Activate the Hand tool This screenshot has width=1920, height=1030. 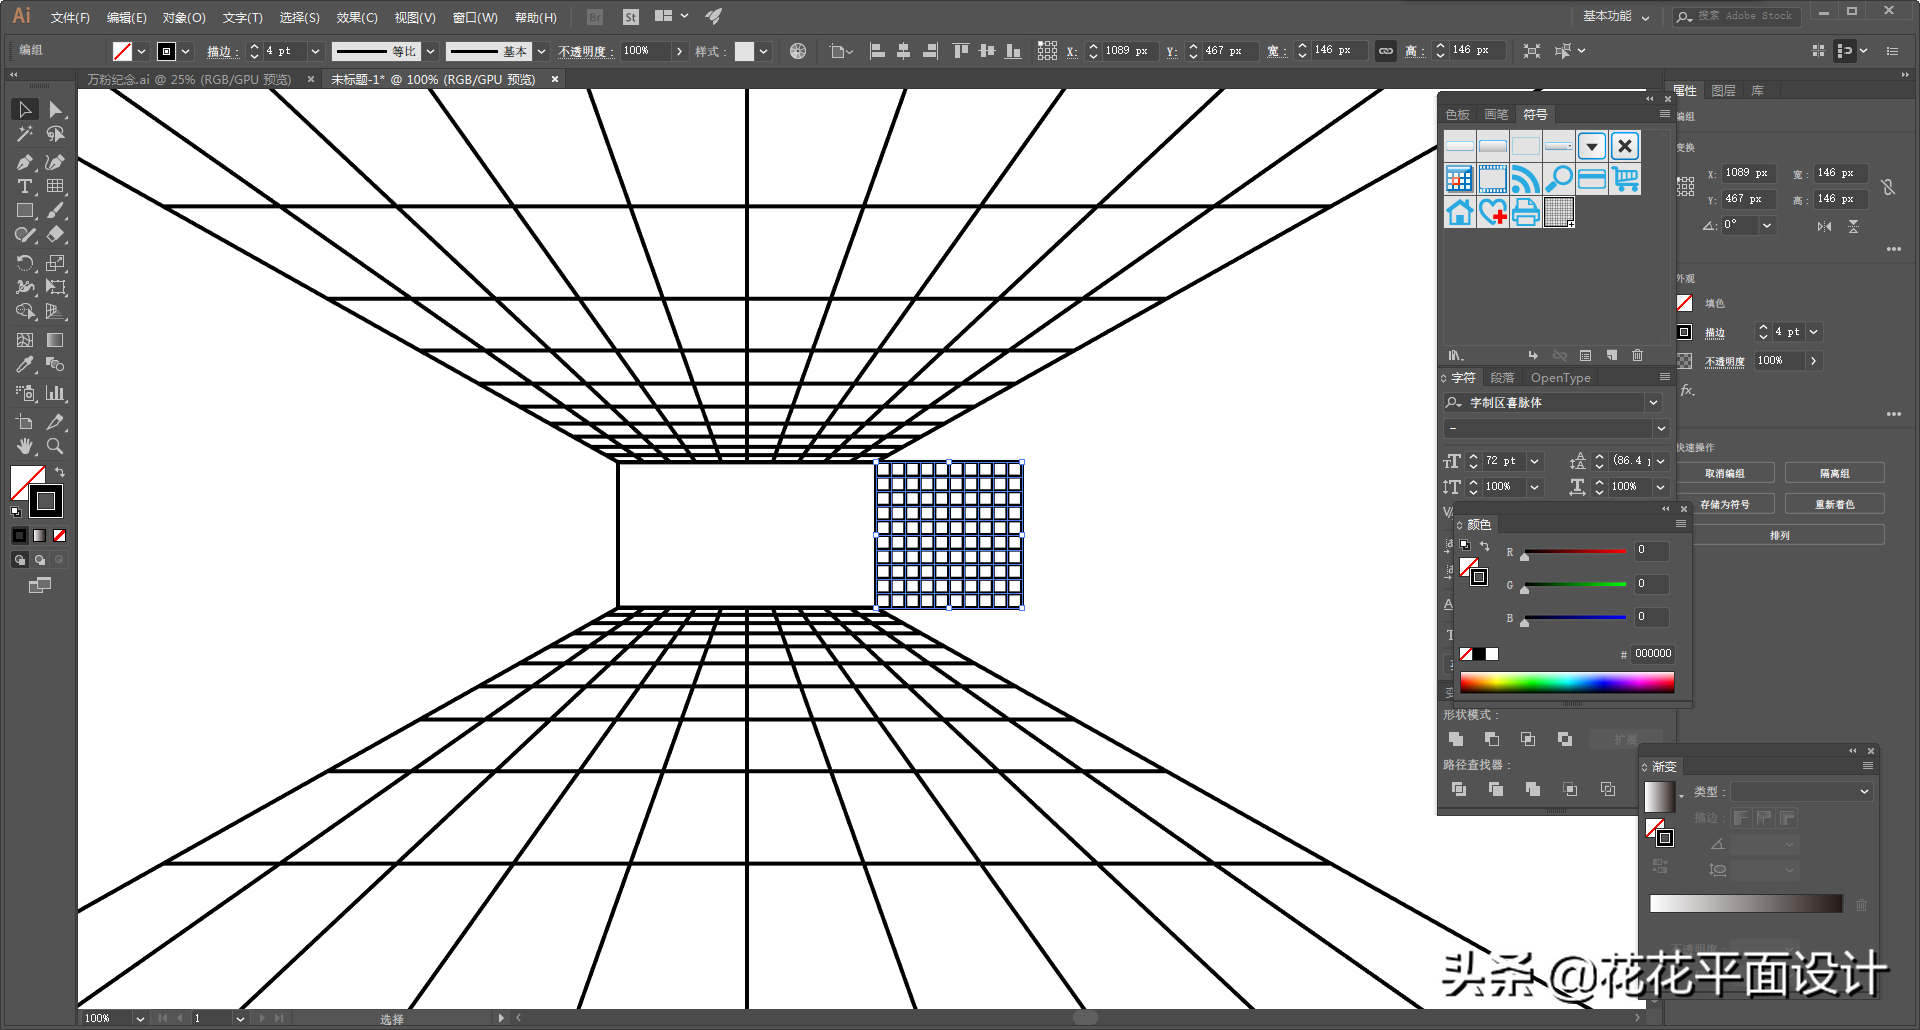click(25, 446)
